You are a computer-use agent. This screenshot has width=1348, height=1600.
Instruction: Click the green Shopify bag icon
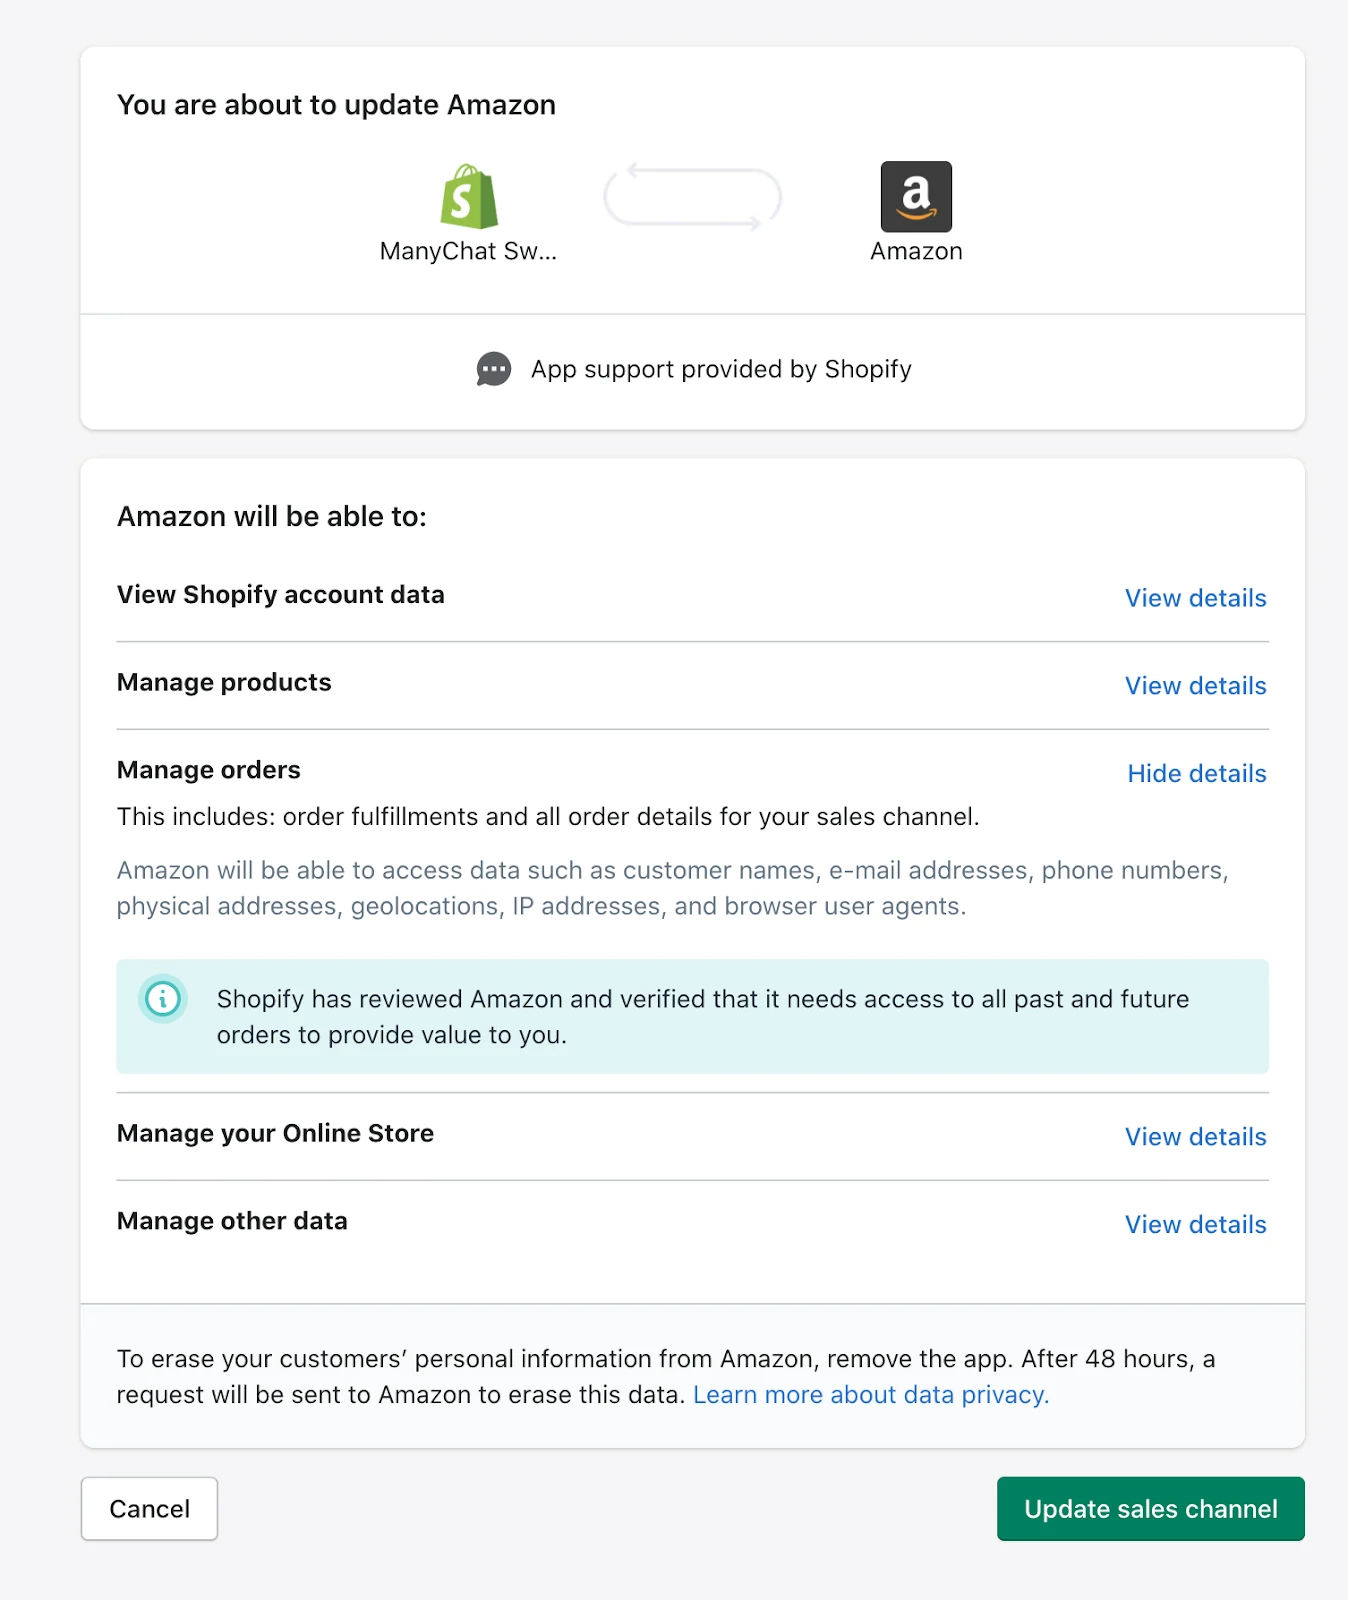tap(469, 197)
